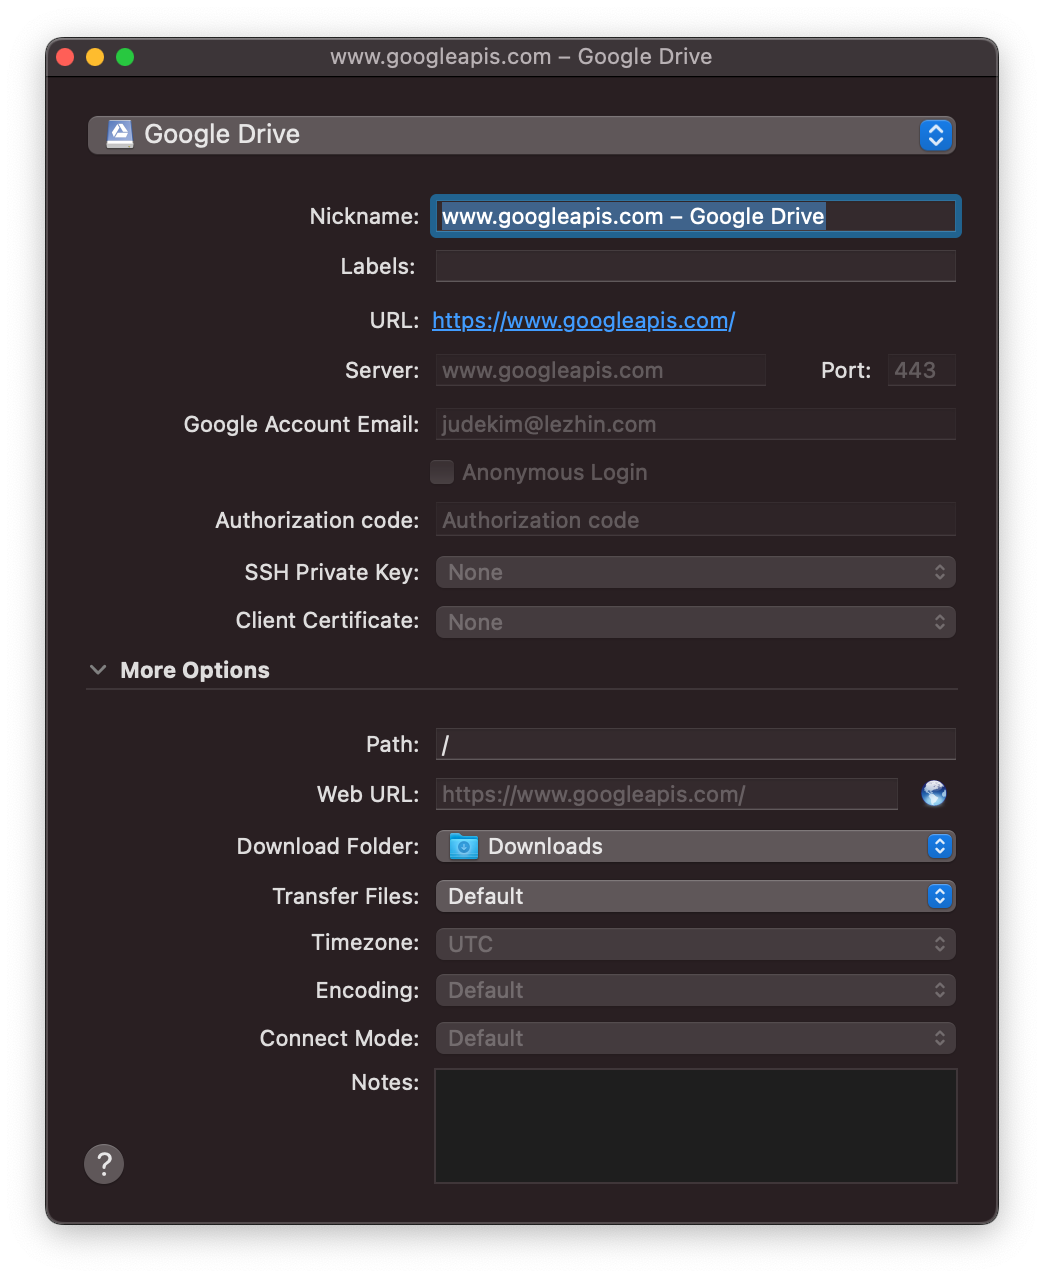Click the Nickname text field
The height and width of the screenshot is (1278, 1044).
tap(696, 216)
